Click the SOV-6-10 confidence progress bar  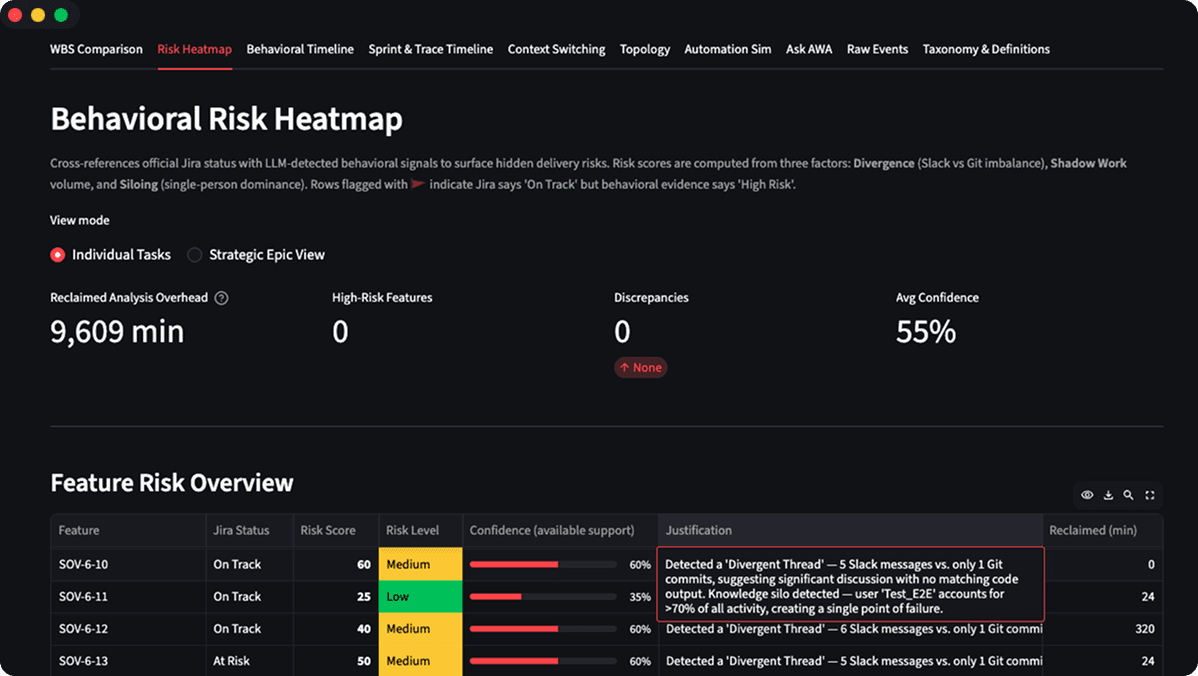[x=543, y=564]
